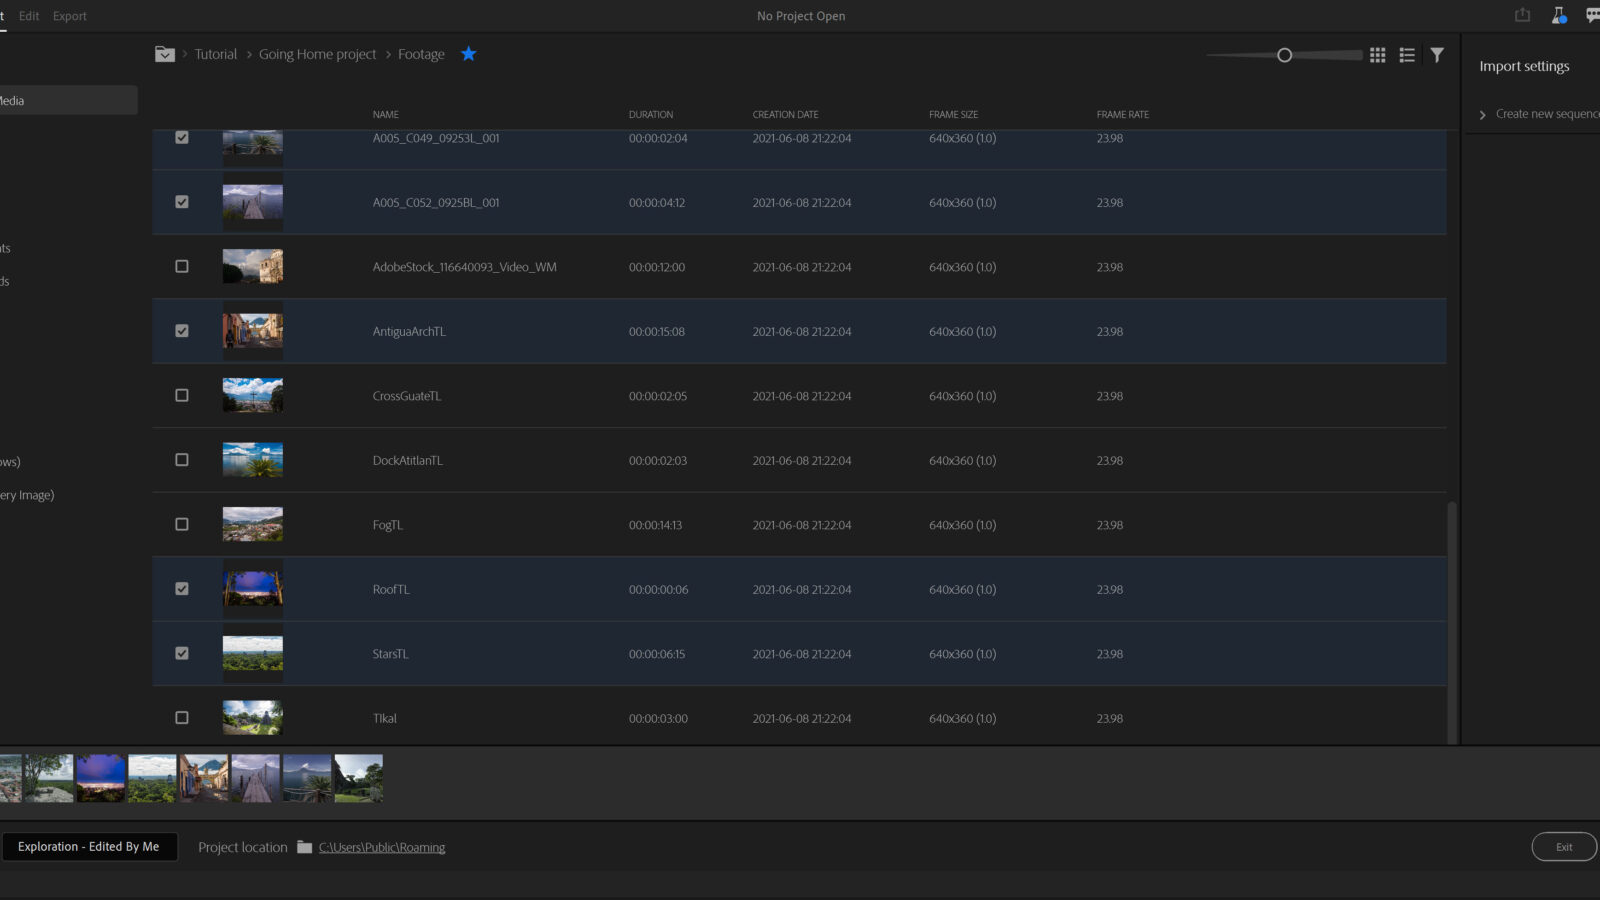1600x900 pixels.
Task: Check the FogTL clip
Action: pyautogui.click(x=182, y=525)
